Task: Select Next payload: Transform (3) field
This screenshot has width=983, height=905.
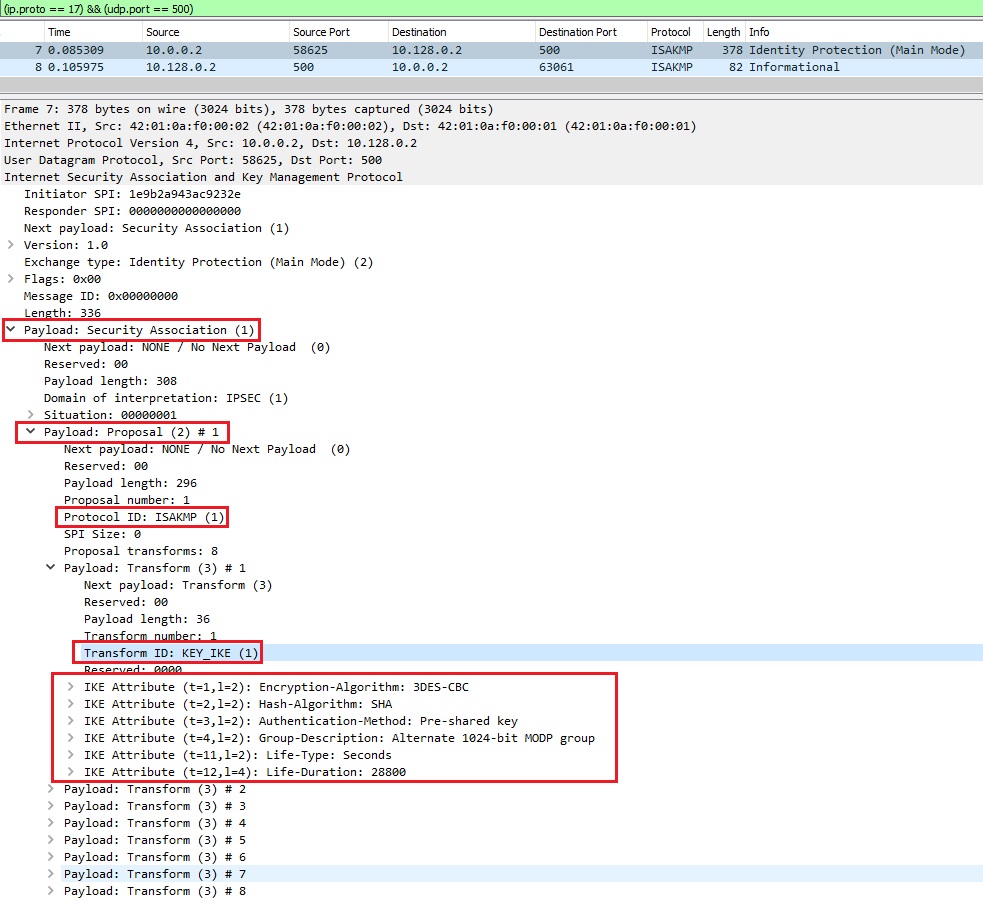Action: pos(178,585)
